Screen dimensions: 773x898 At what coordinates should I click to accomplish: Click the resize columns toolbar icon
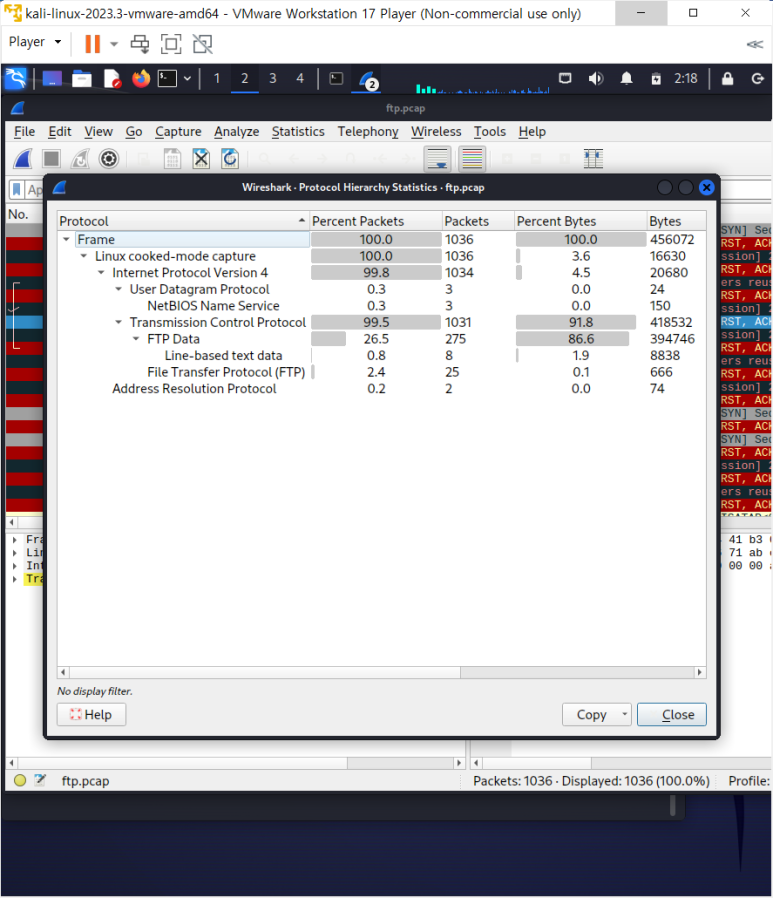tap(593, 159)
